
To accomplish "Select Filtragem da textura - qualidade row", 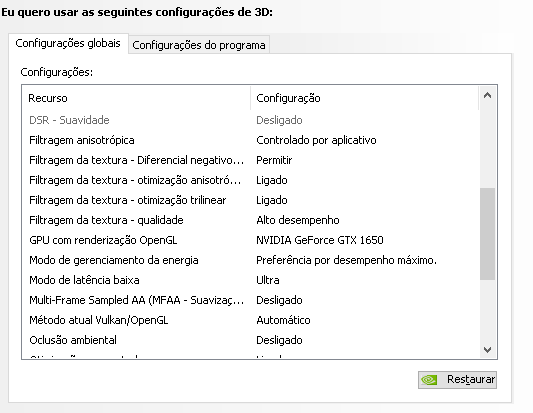I will (251, 220).
